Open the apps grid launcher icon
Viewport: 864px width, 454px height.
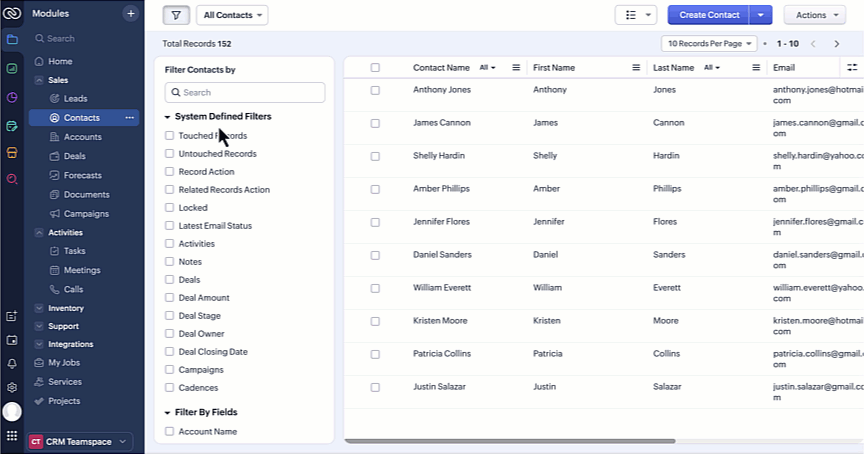[12, 436]
